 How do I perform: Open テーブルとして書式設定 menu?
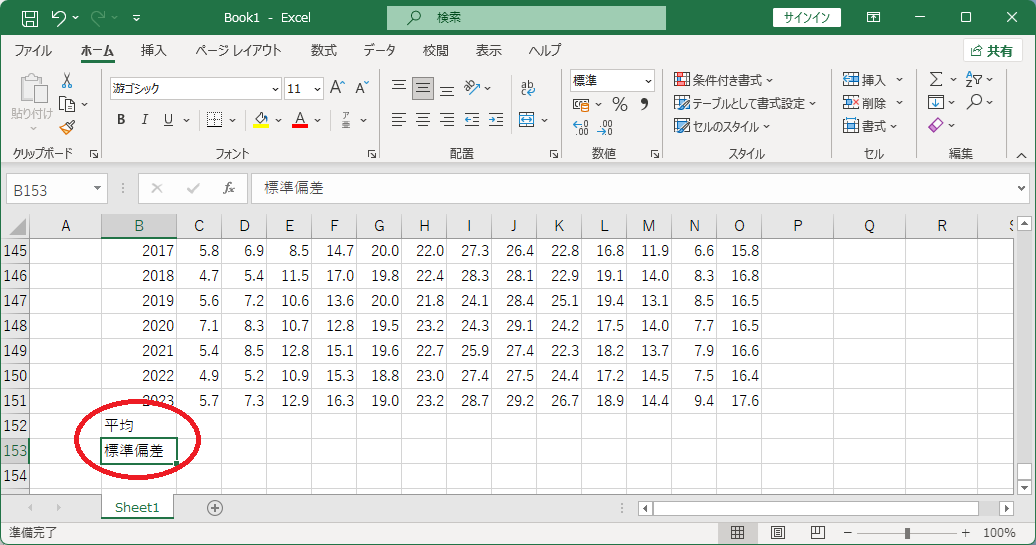pyautogui.click(x=745, y=103)
